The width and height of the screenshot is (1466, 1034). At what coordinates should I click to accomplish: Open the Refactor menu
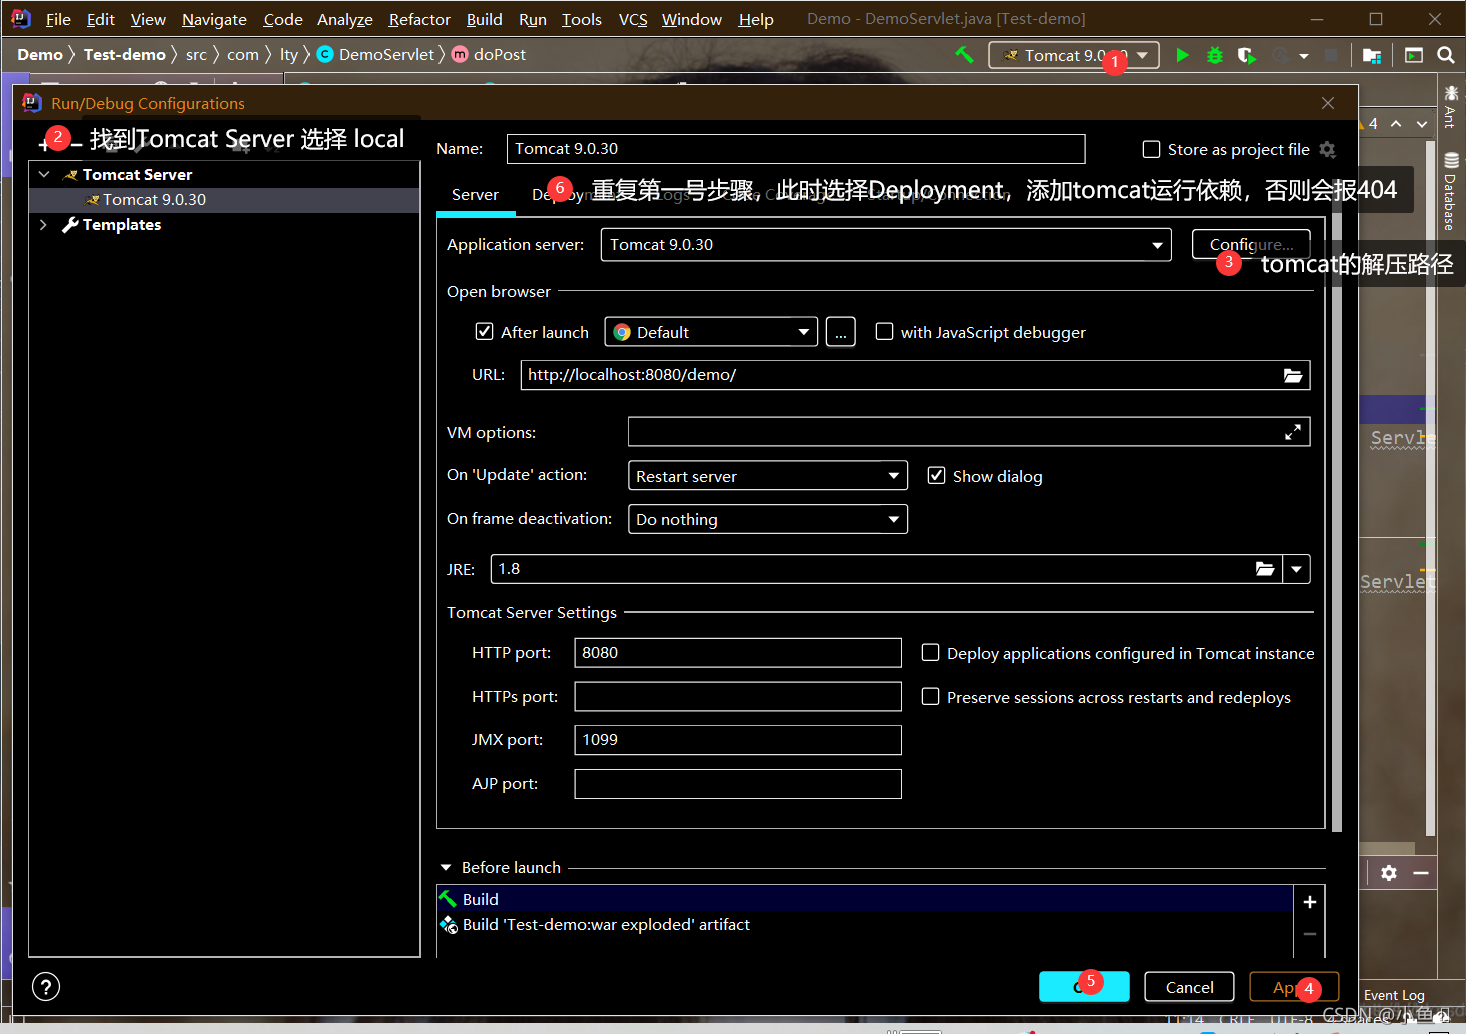click(x=419, y=19)
